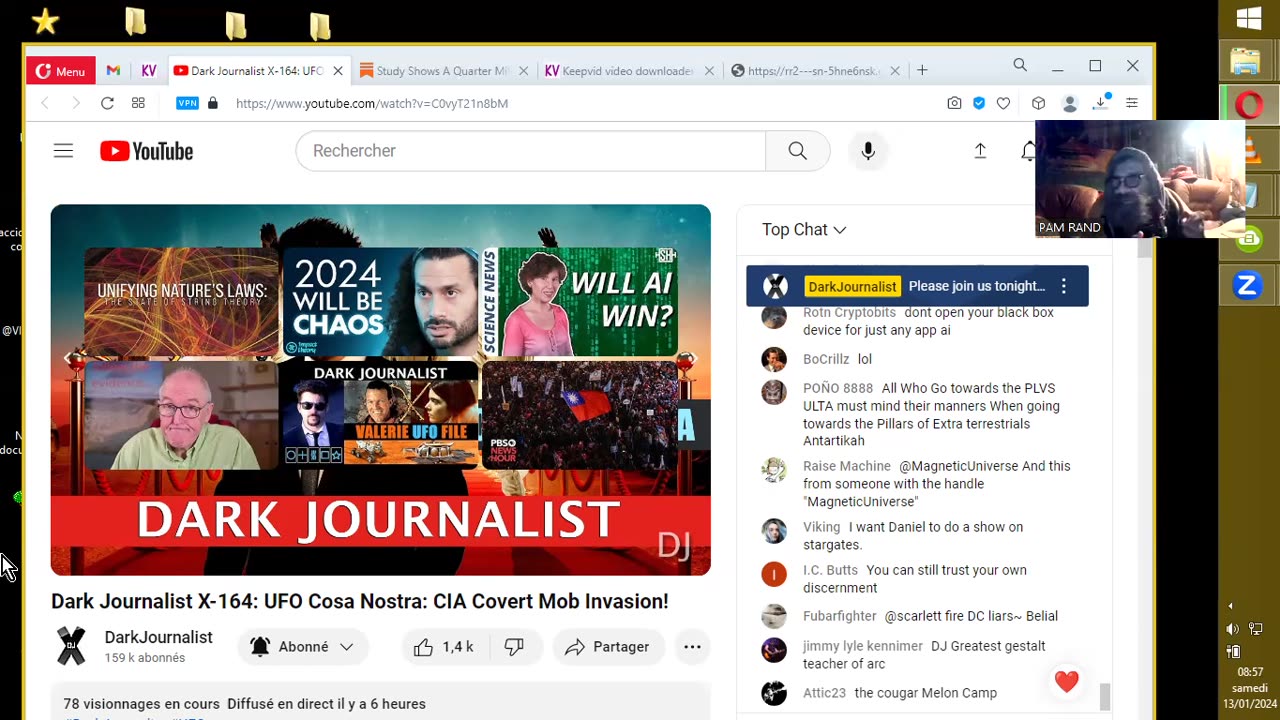Open pinned message three-dot options
Viewport: 1280px width, 720px height.
click(x=1064, y=286)
